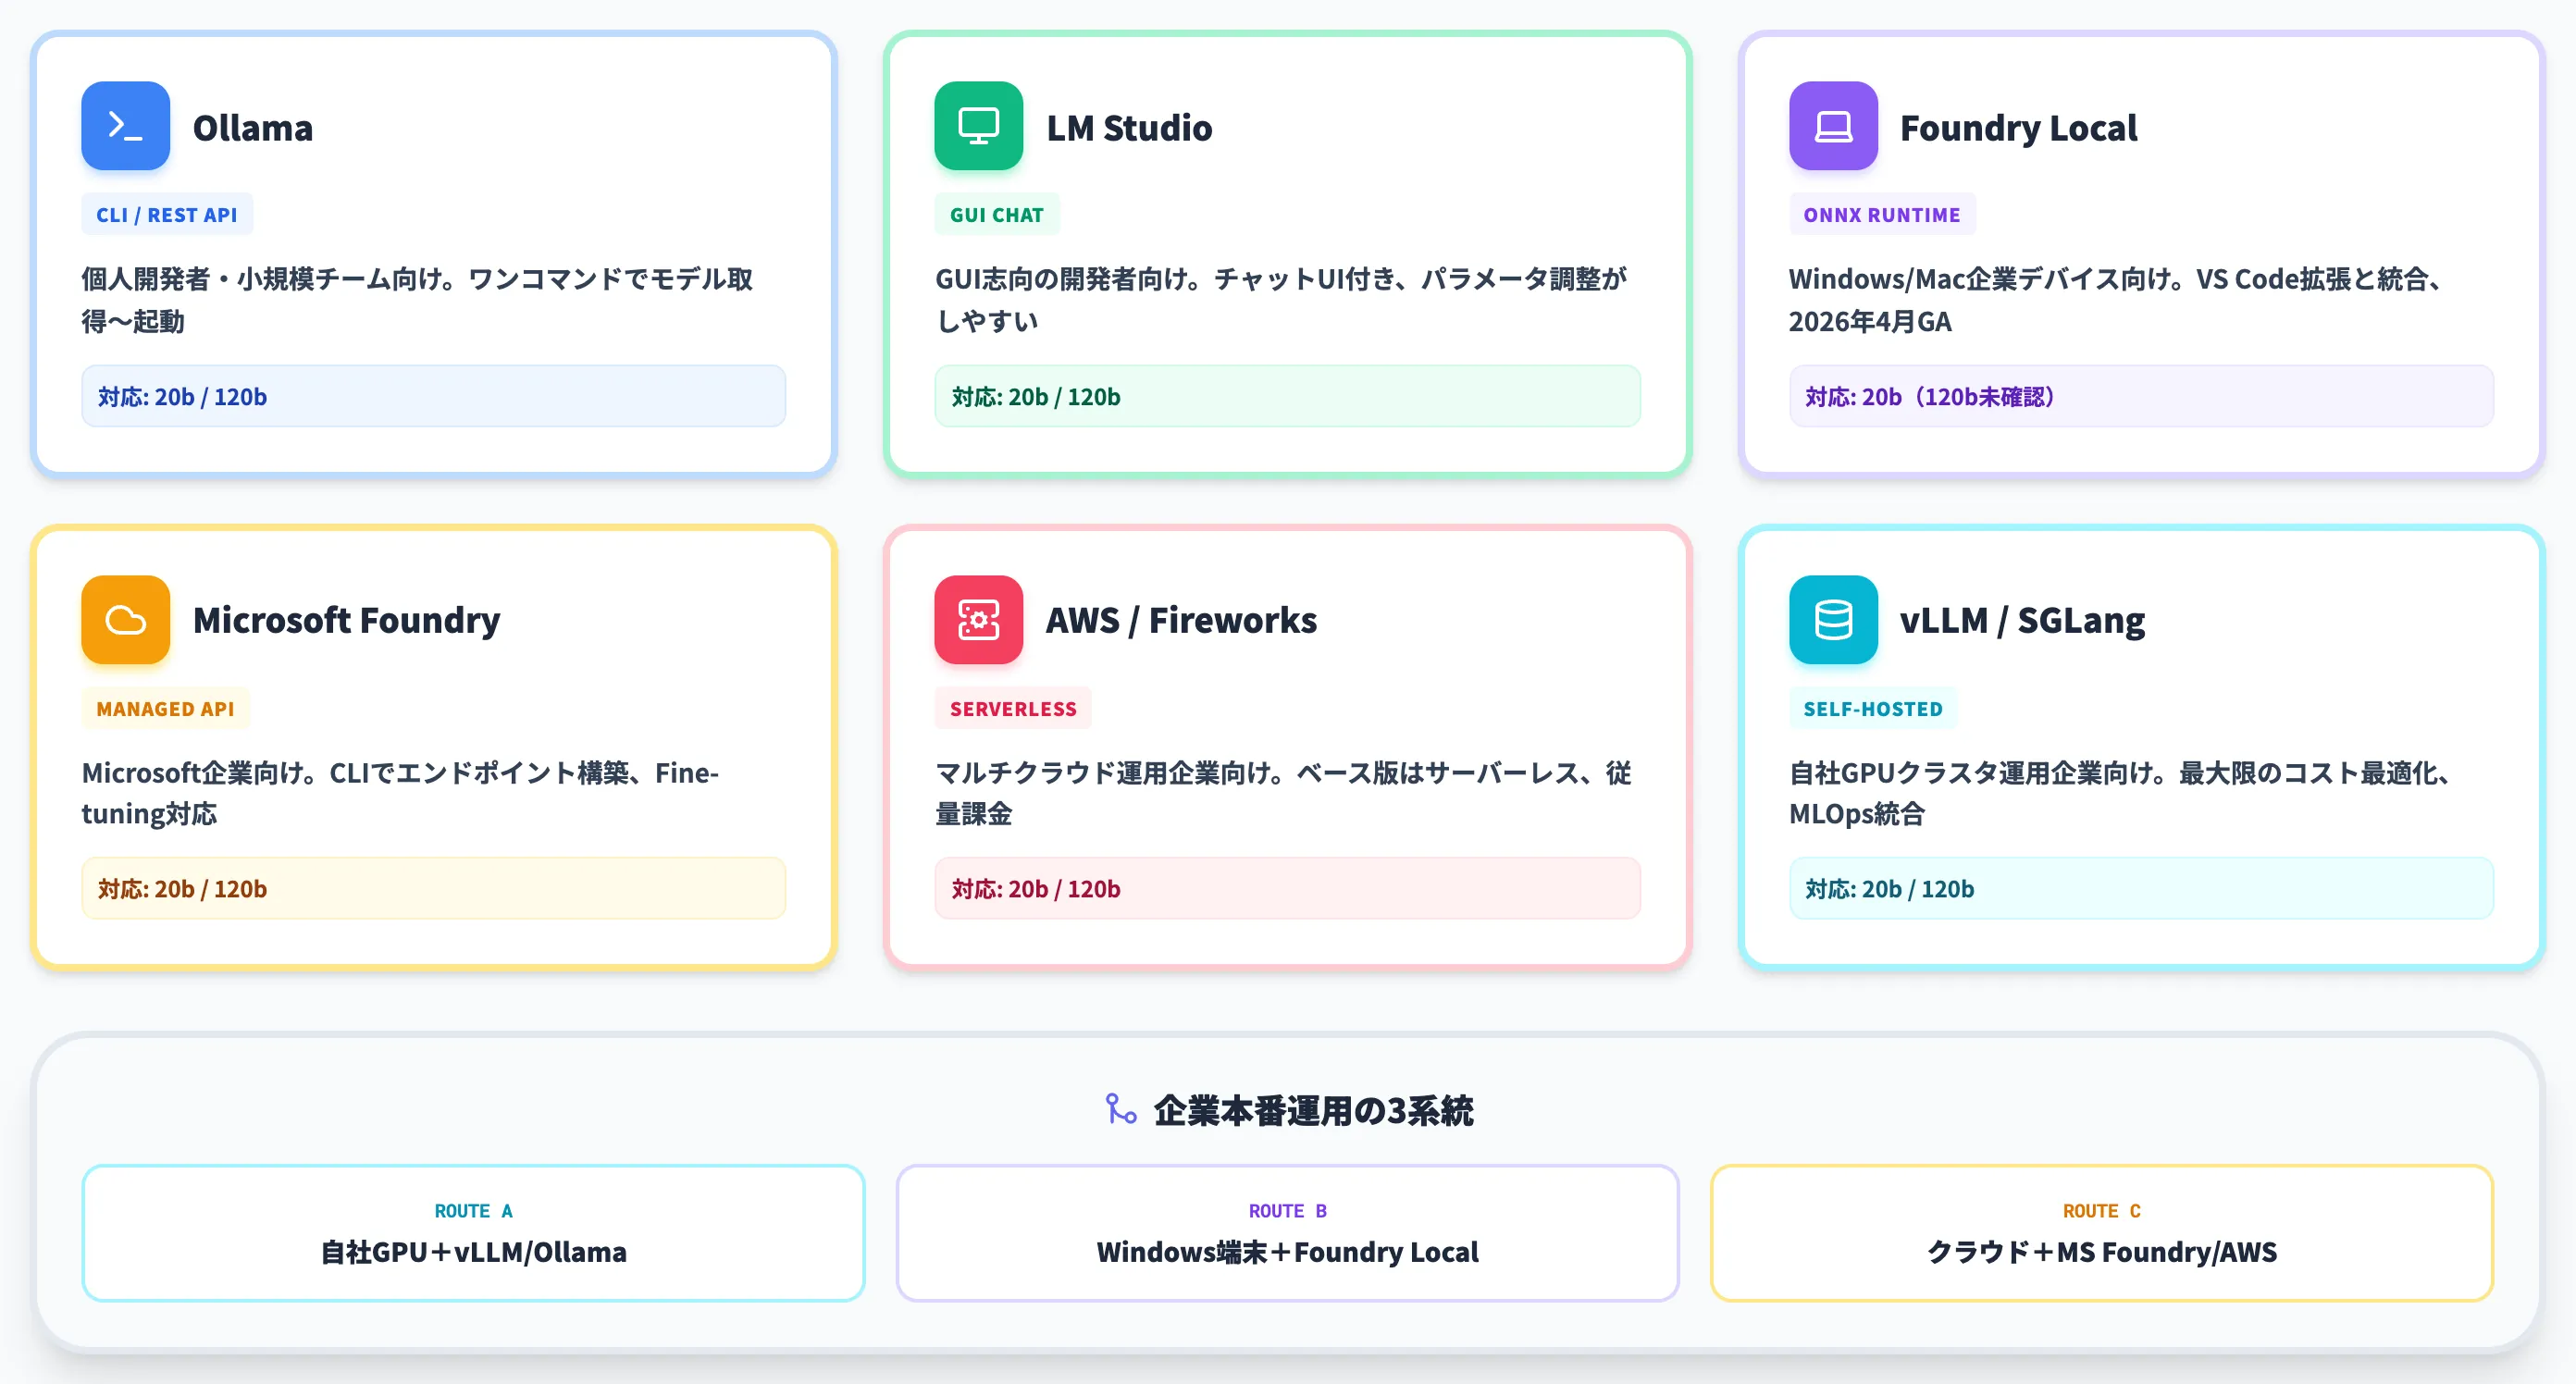Select the ROUTE A card 自社GPU+vLLM/Ollama
Image resolution: width=2576 pixels, height=1384 pixels.
pos(473,1232)
